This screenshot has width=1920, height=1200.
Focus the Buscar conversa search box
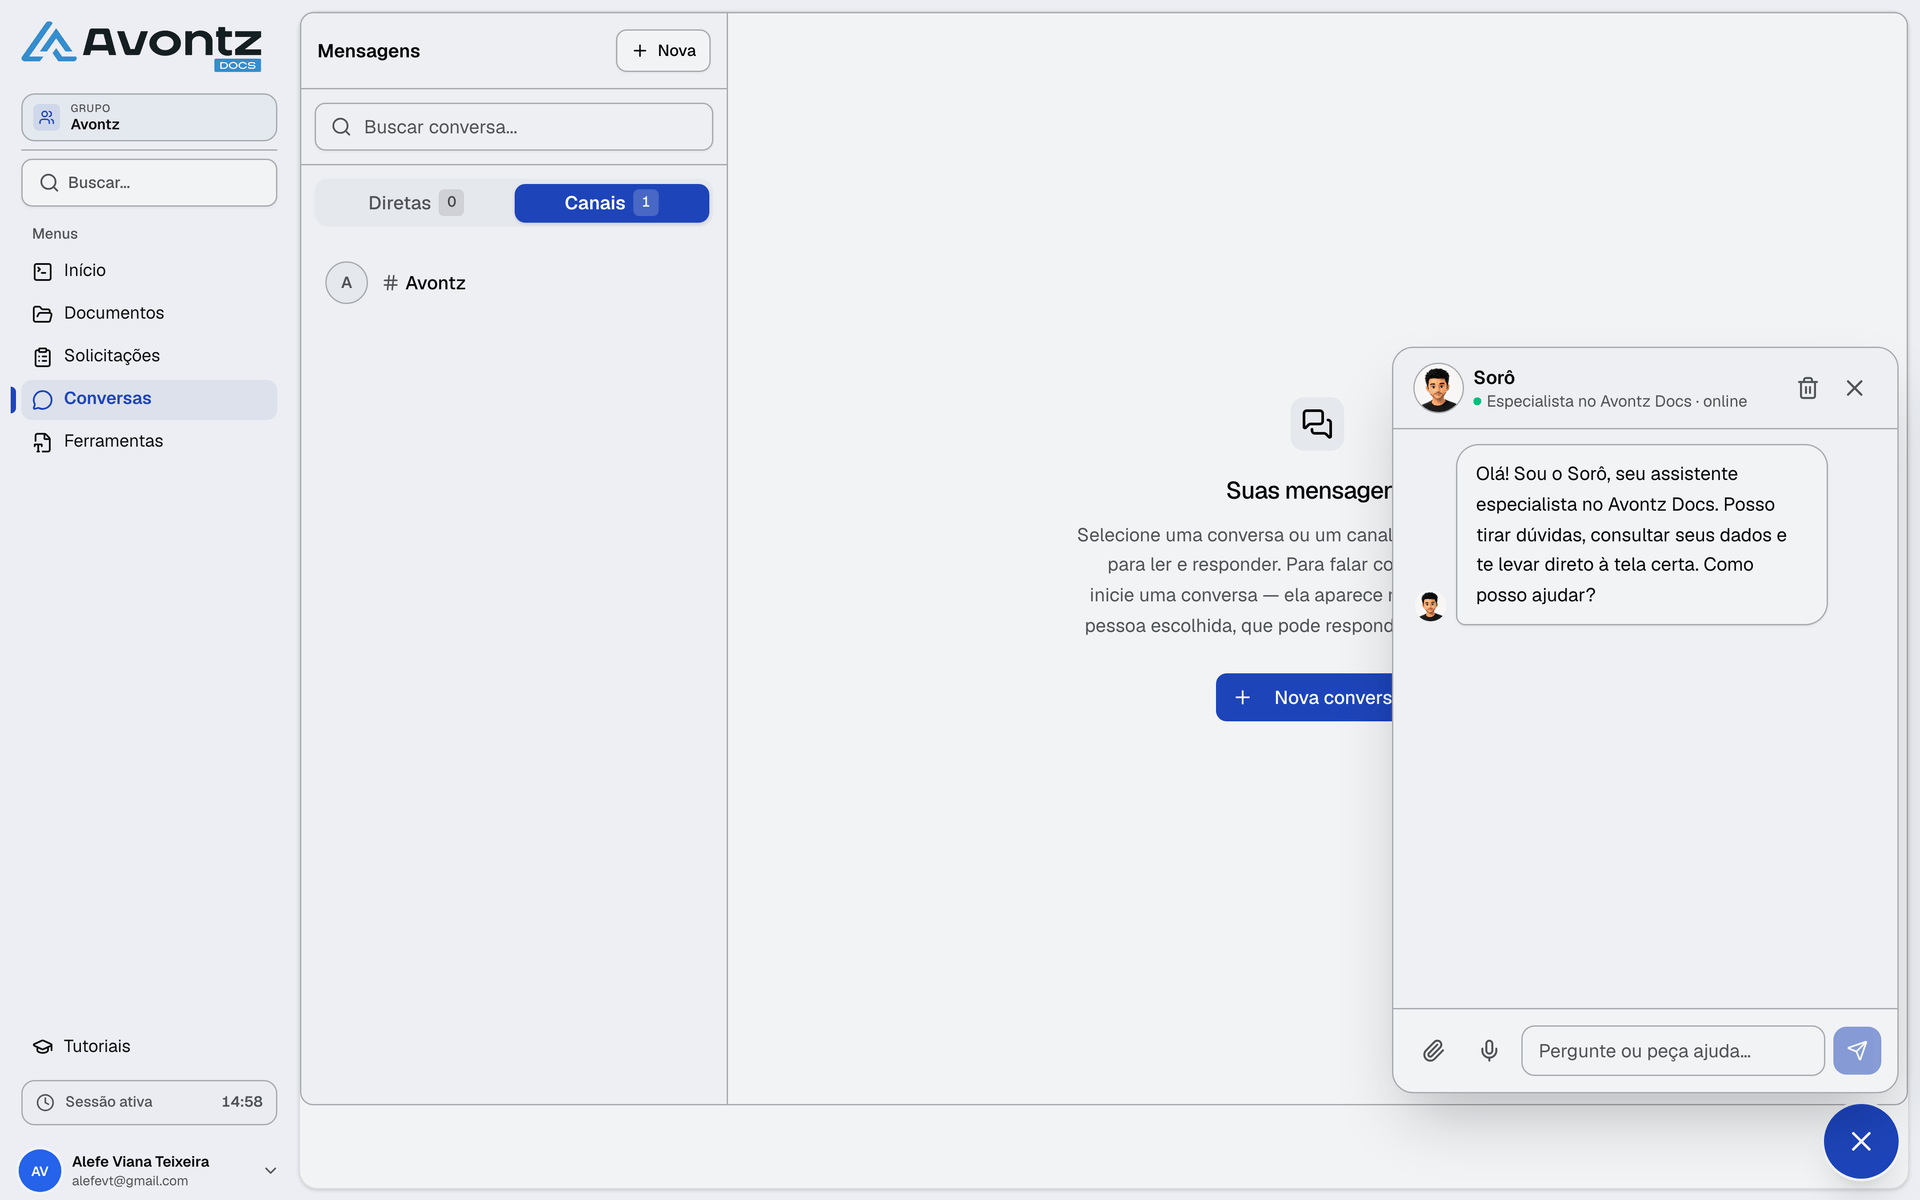(x=514, y=127)
